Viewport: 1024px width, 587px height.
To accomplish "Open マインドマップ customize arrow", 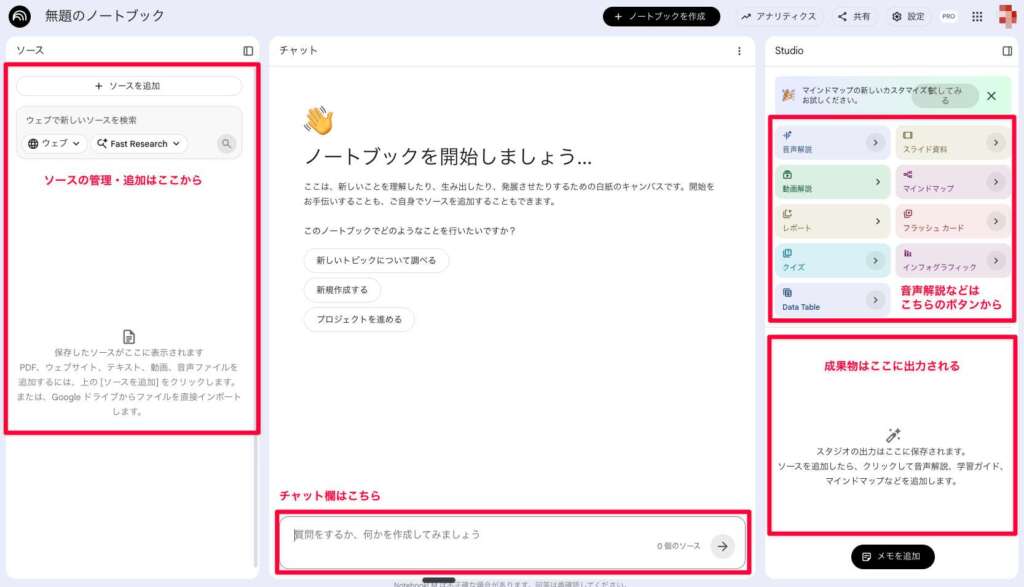I will [995, 182].
